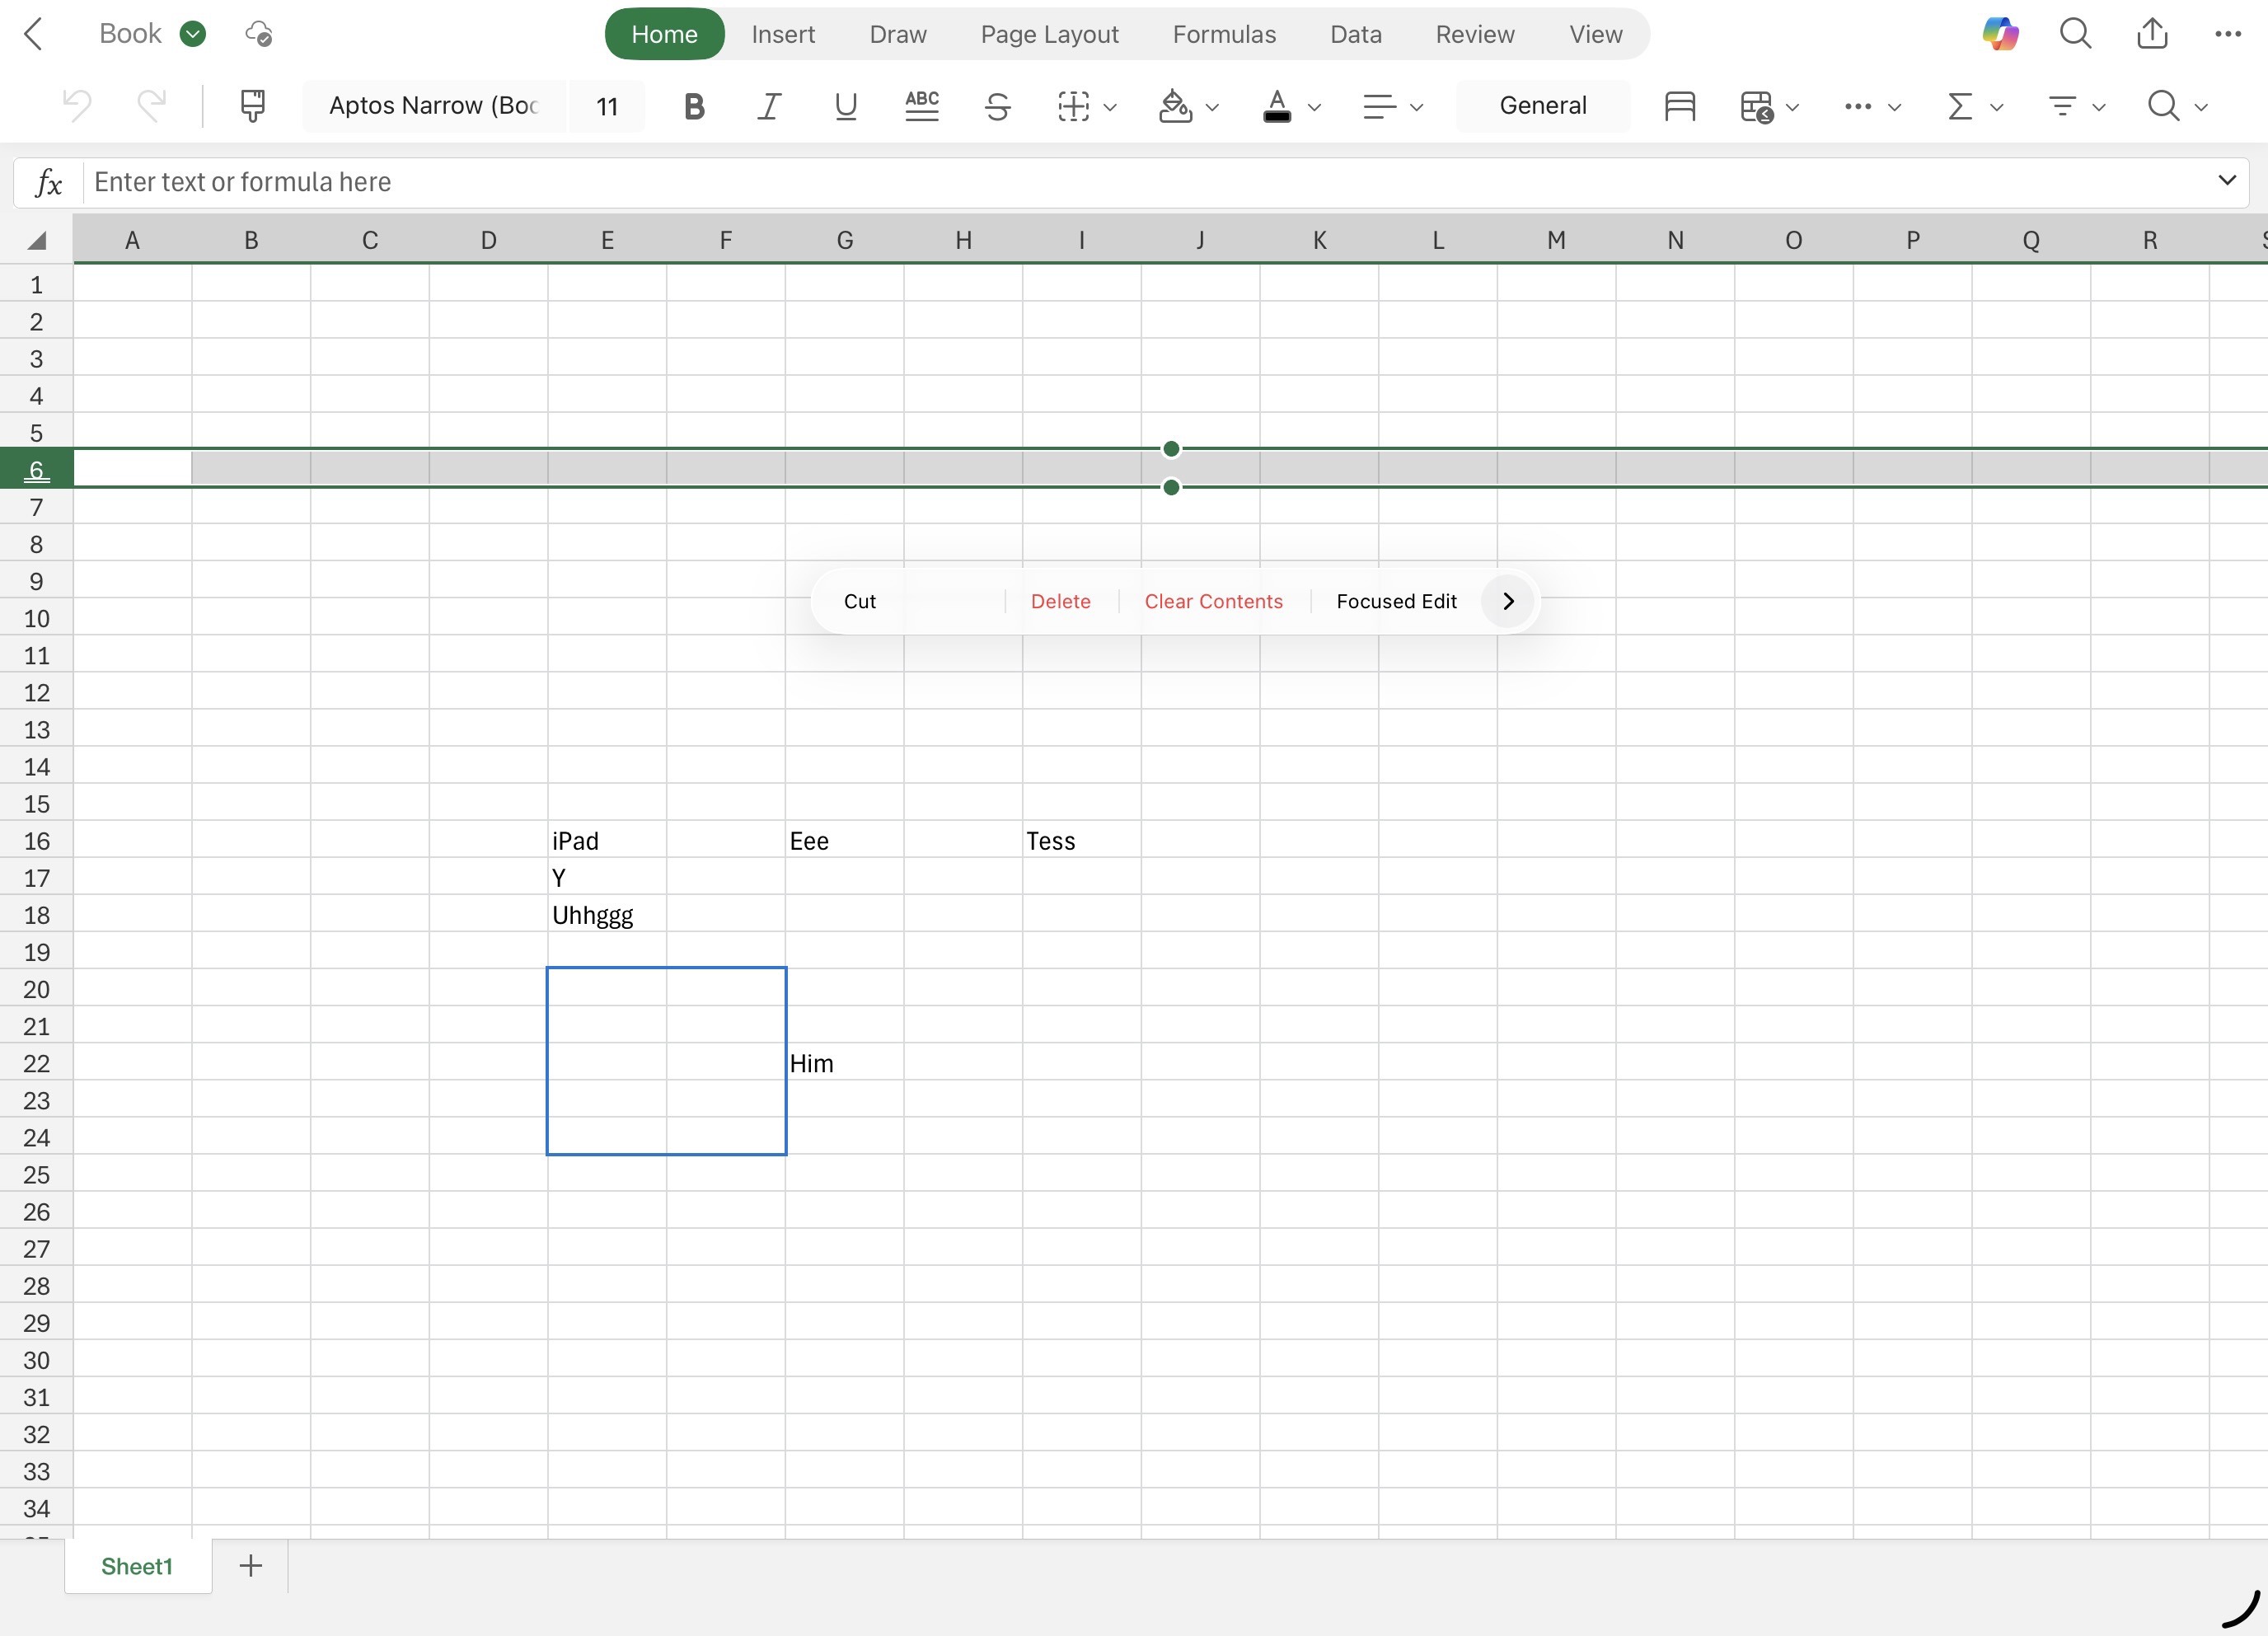Click the select all corner triangle
Screen dimensions: 2268x1636
pyautogui.click(x=37, y=240)
